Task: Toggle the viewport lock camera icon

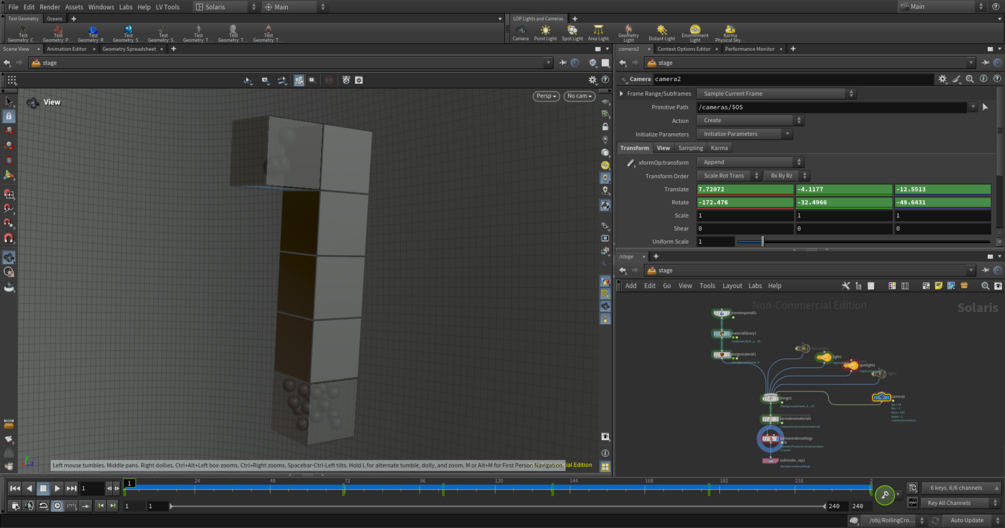Action: click(605, 126)
